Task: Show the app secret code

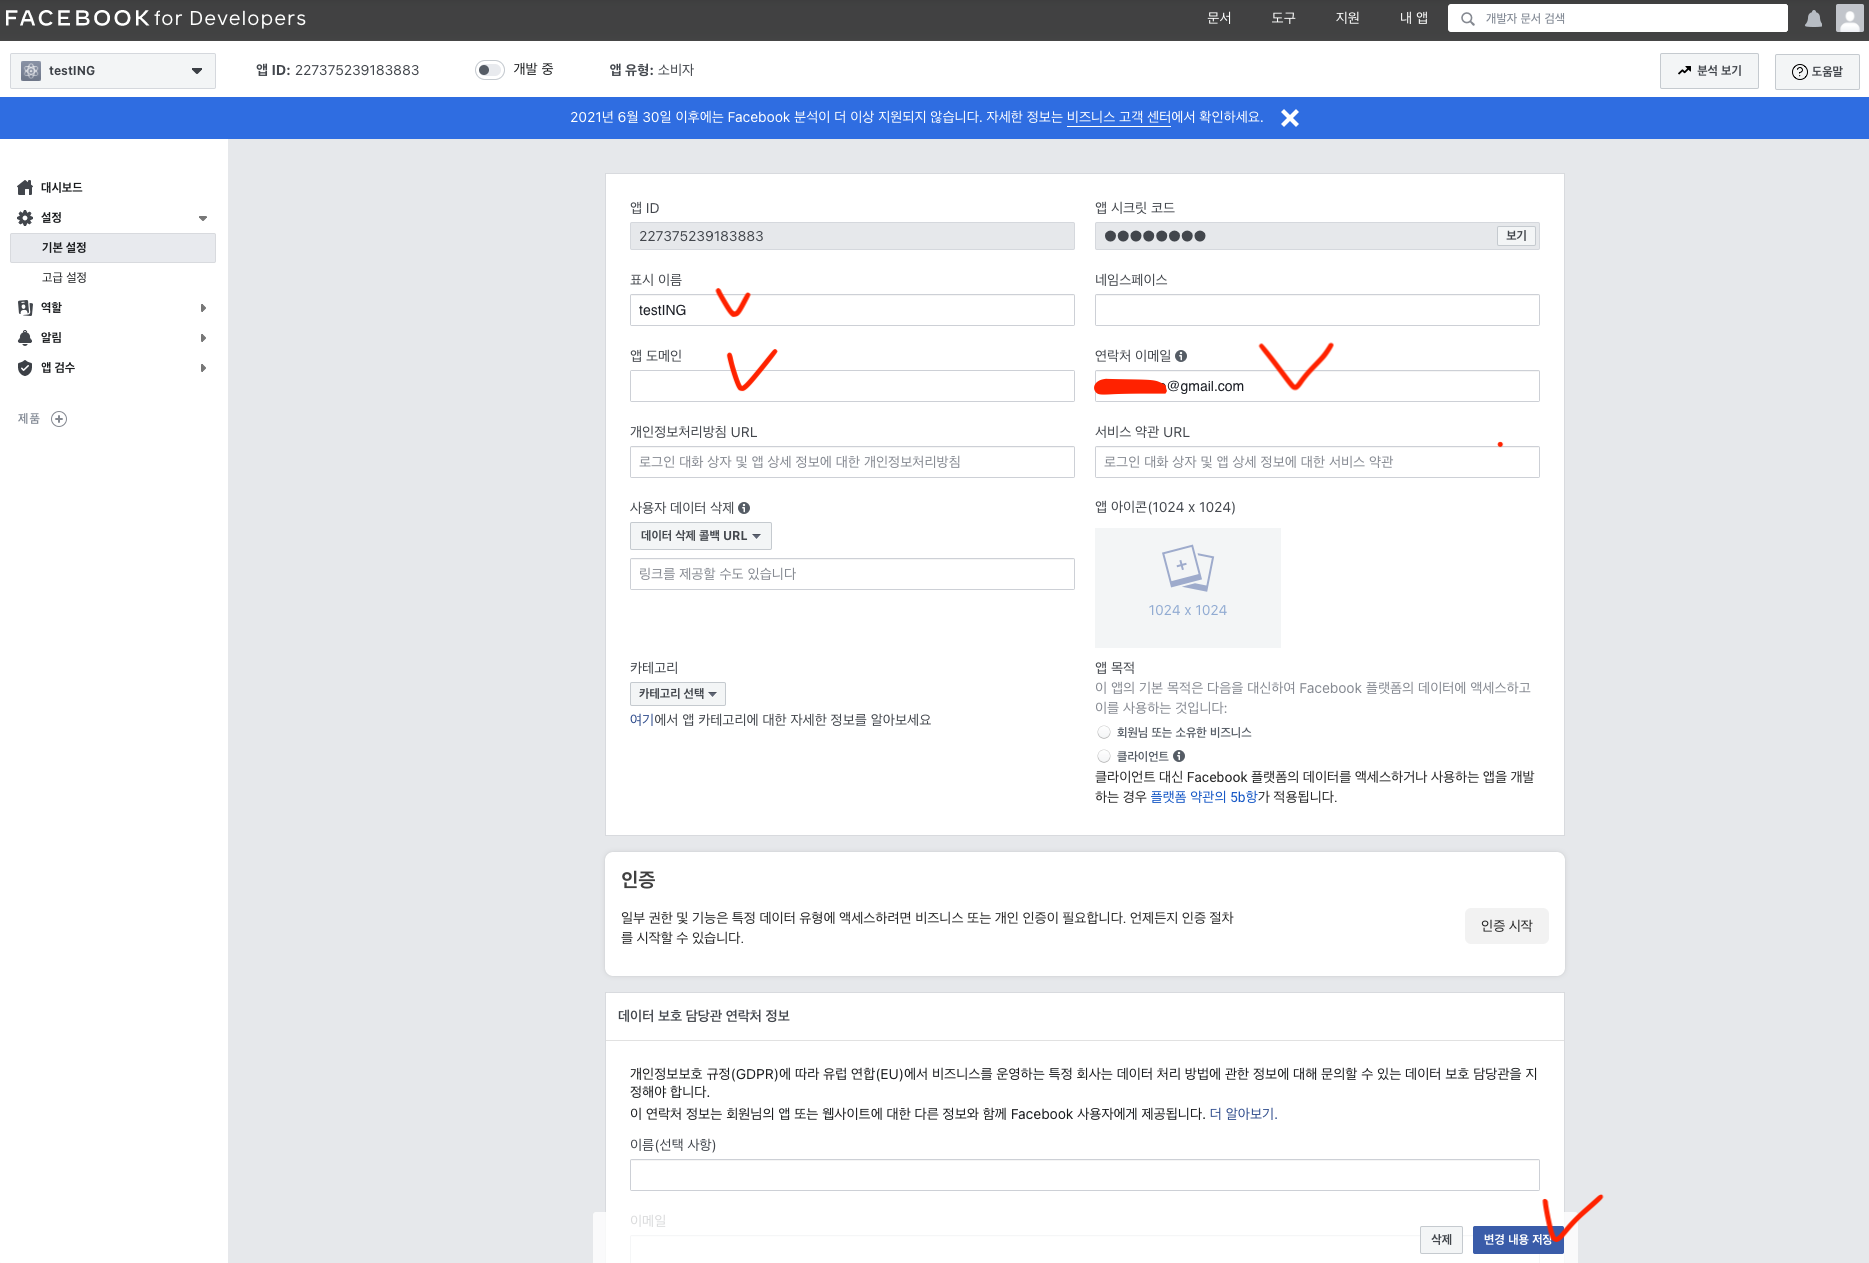Action: 1517,236
